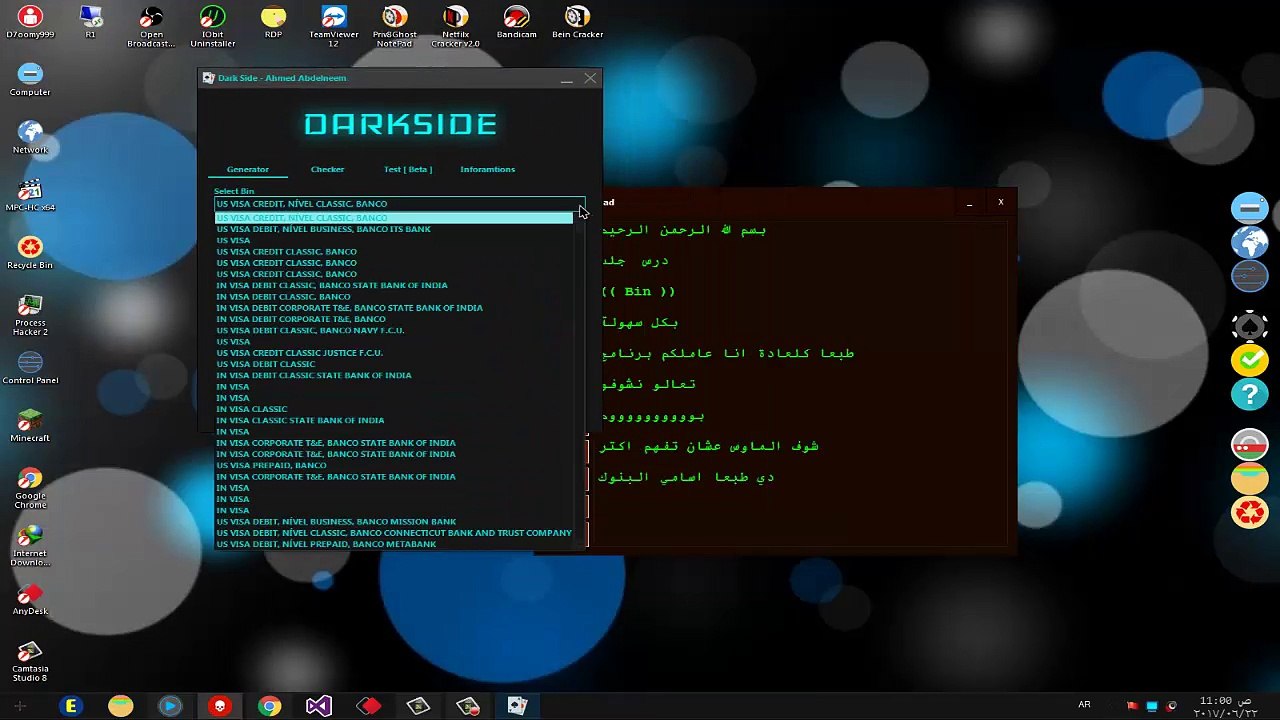This screenshot has height=720, width=1280.
Task: Click the question mark dock icon
Action: pos(1250,394)
